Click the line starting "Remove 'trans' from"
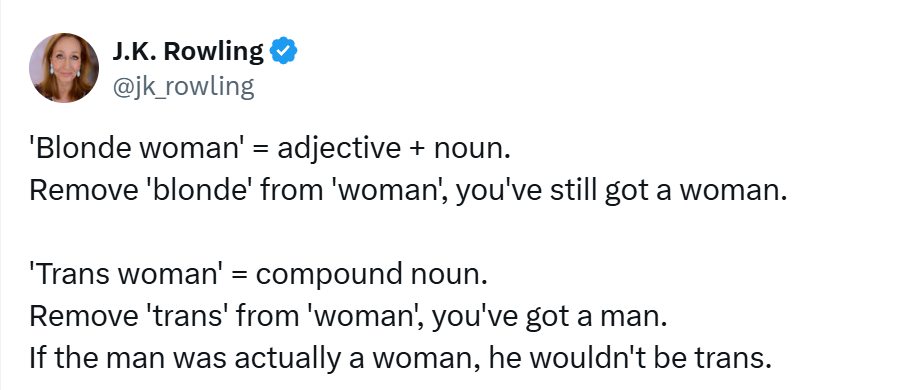The width and height of the screenshot is (898, 390). pyautogui.click(x=348, y=317)
